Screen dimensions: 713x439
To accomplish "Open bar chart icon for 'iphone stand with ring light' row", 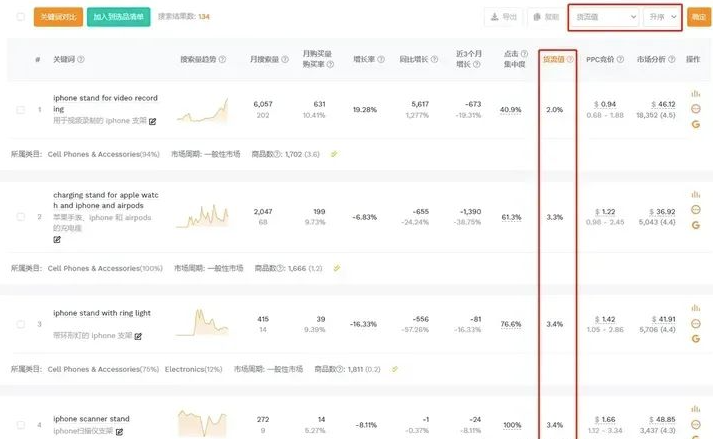I will click(x=695, y=308).
